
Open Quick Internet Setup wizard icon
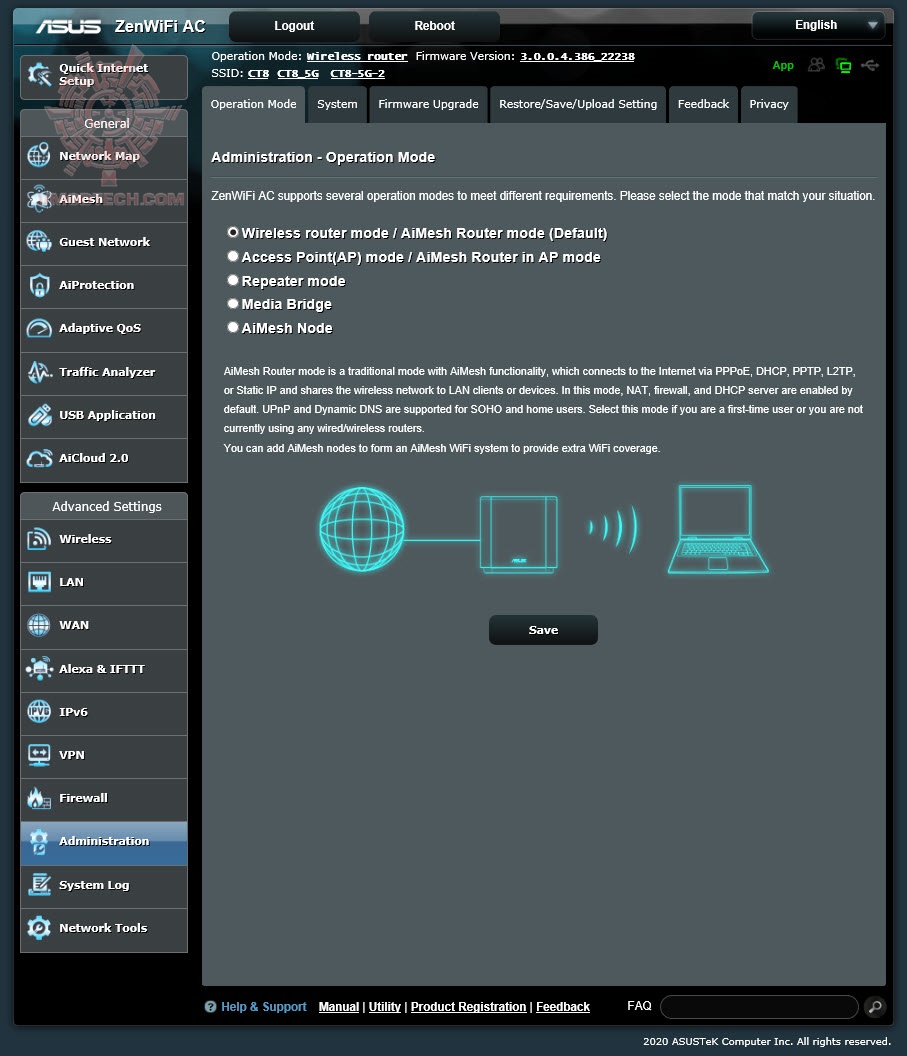click(x=39, y=74)
